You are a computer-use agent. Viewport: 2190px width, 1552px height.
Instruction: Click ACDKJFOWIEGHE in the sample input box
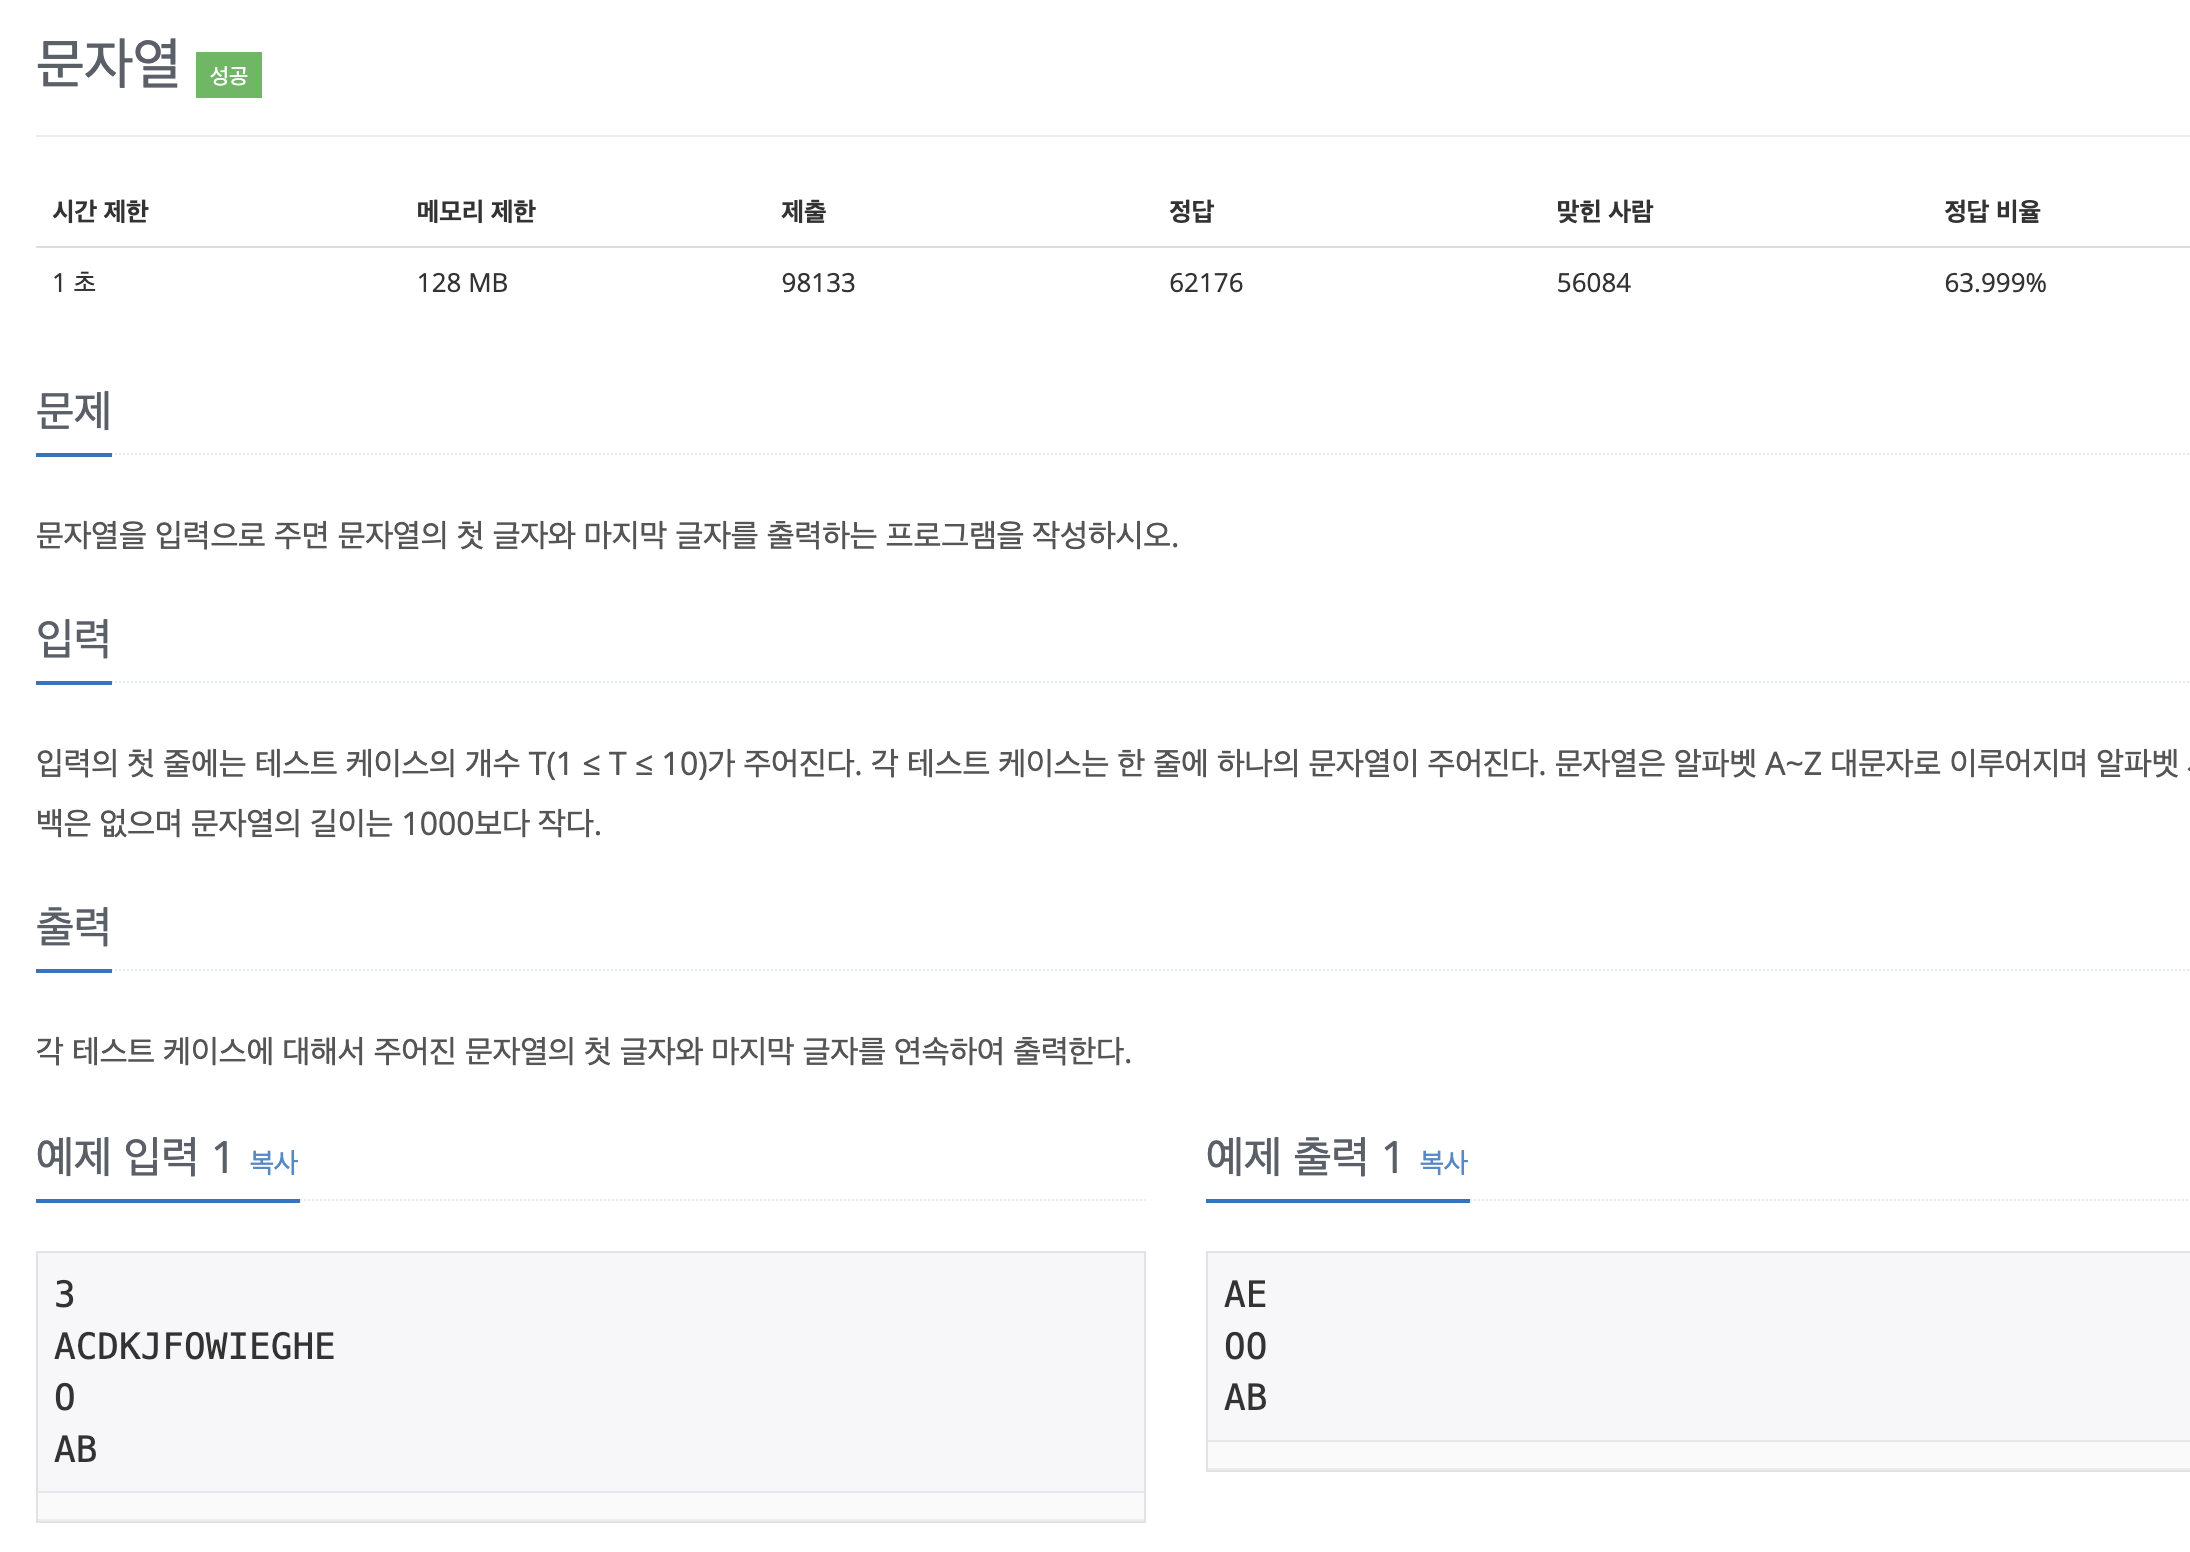click(x=194, y=1346)
